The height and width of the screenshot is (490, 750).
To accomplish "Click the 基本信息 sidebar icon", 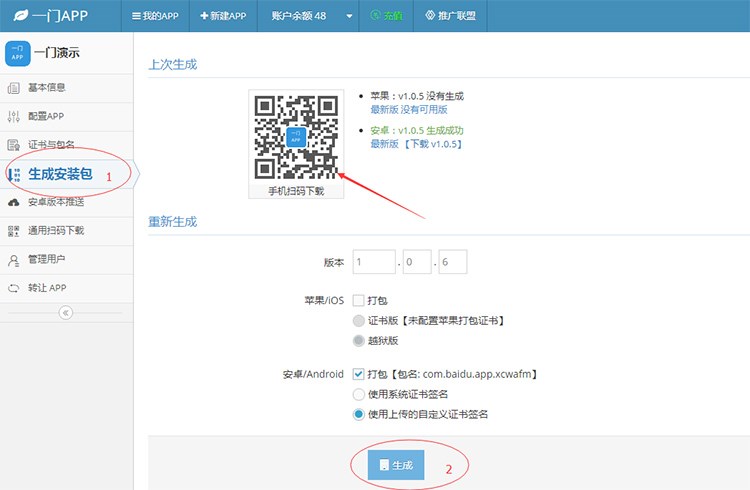I will (14, 88).
